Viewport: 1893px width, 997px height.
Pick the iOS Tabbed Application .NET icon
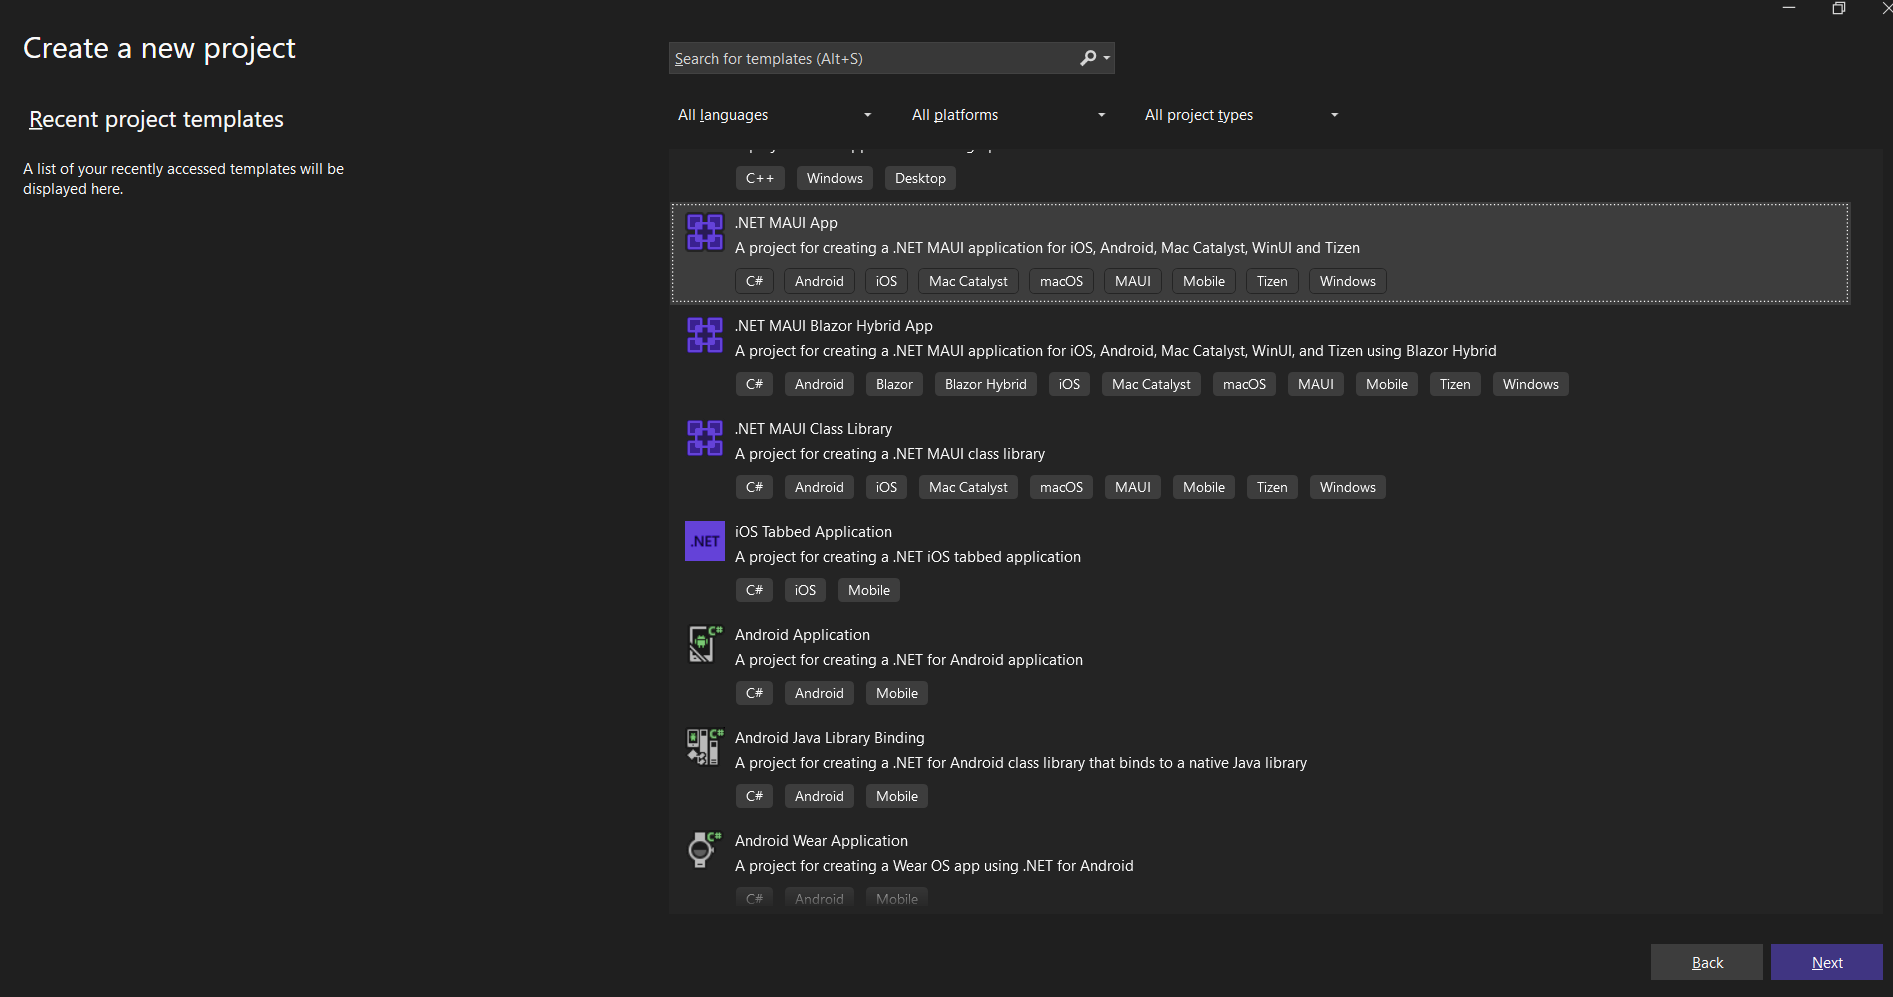704,541
